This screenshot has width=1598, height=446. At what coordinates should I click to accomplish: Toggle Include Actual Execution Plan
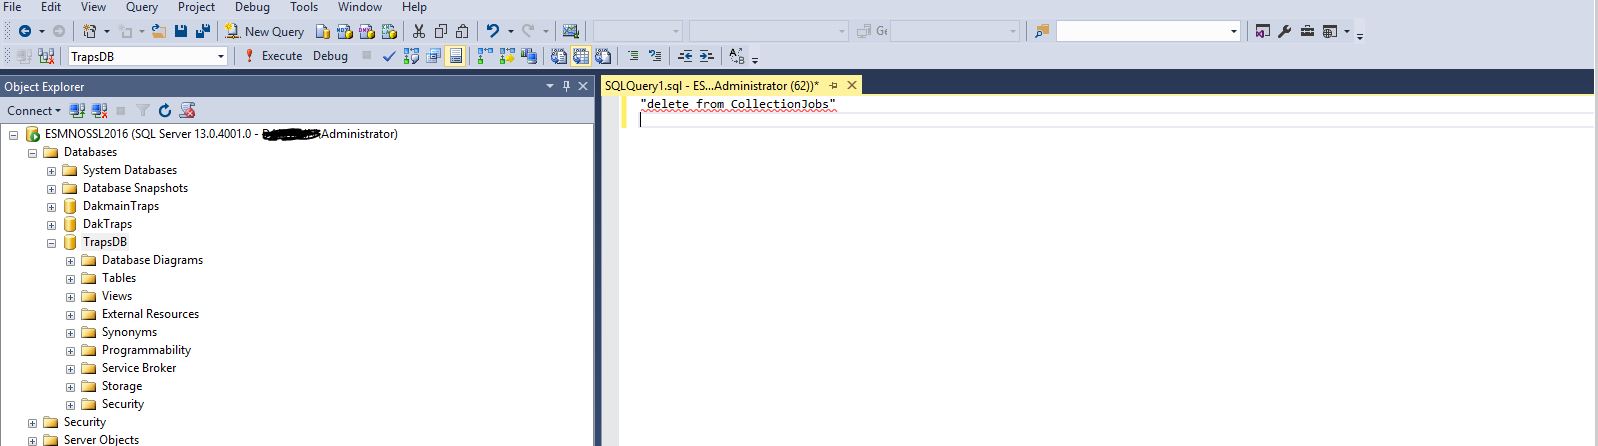tap(484, 56)
